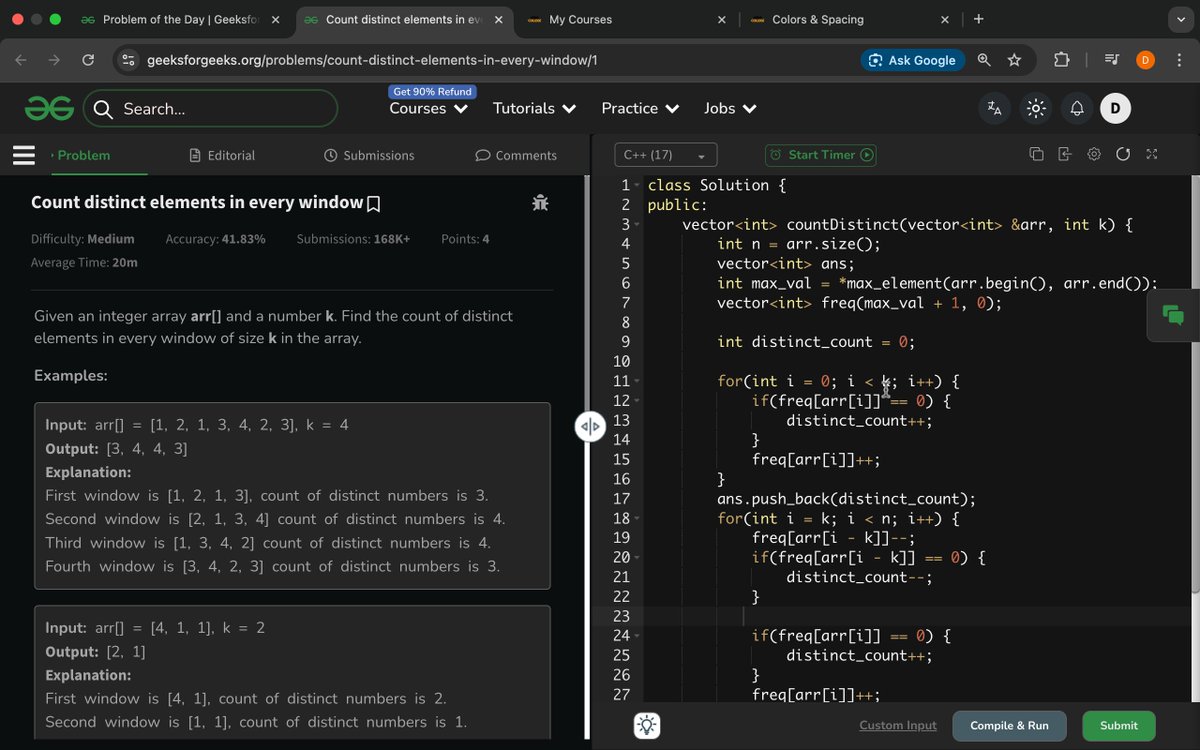Collapse code fold at line 1
The width and height of the screenshot is (1200, 750).
(x=637, y=186)
